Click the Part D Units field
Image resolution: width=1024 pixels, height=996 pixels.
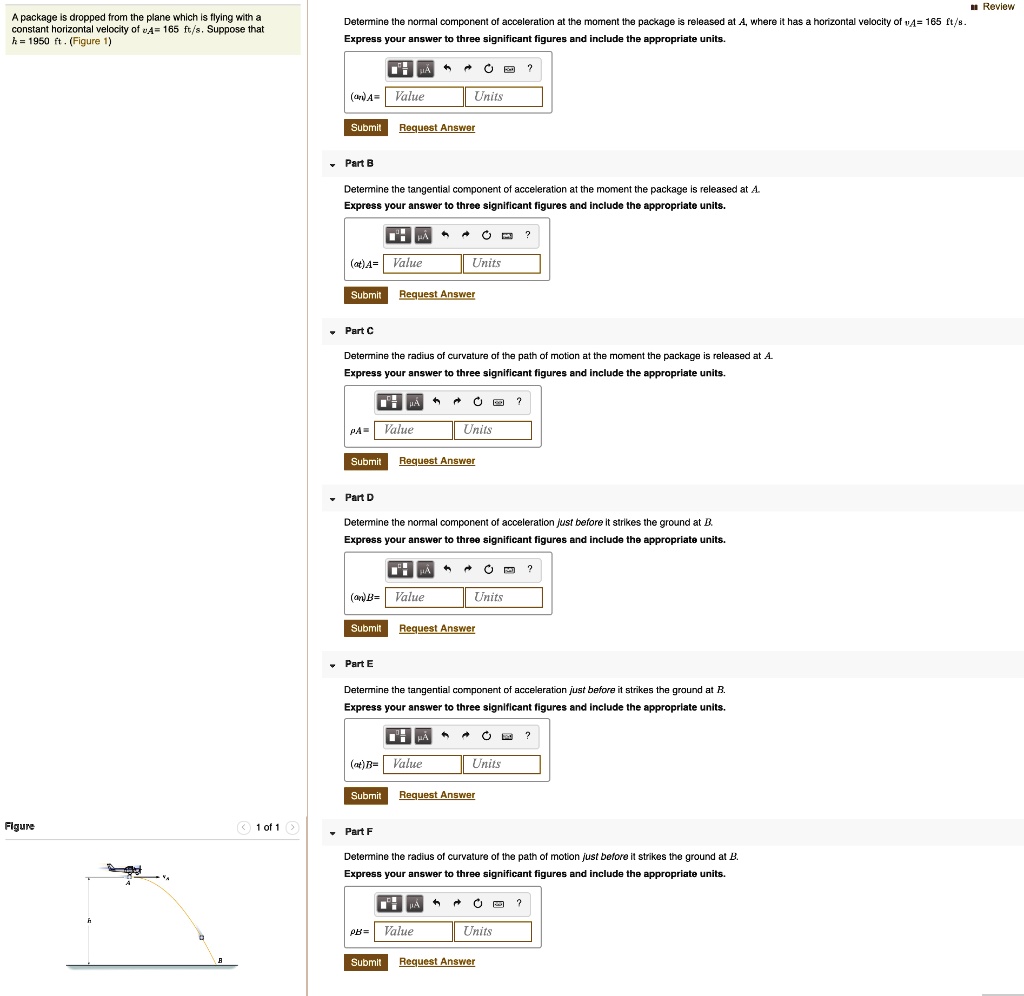click(x=504, y=598)
